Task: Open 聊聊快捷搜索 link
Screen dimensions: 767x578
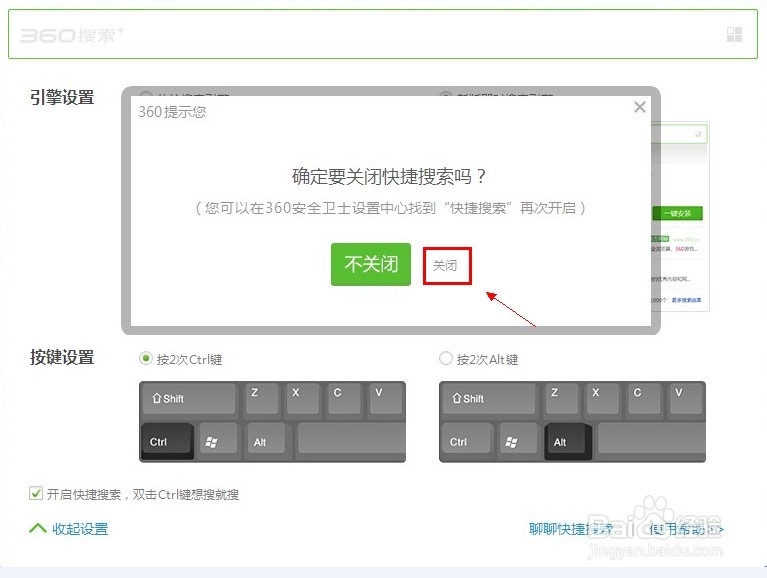Action: pyautogui.click(x=571, y=529)
